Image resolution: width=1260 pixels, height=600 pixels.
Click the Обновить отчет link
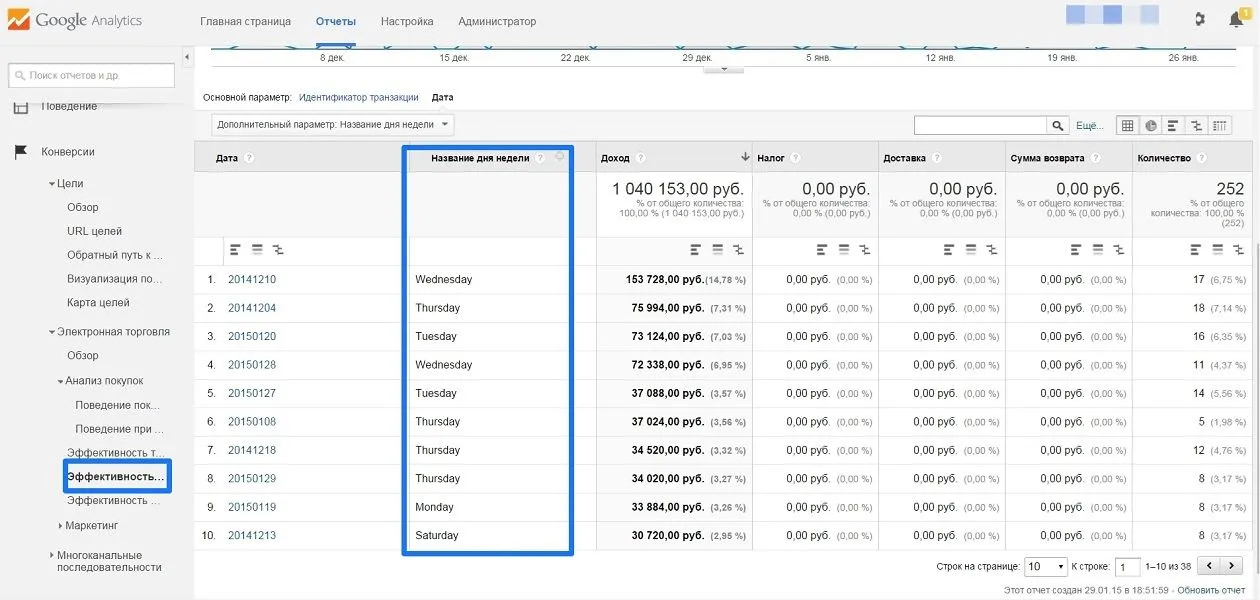[x=1211, y=590]
